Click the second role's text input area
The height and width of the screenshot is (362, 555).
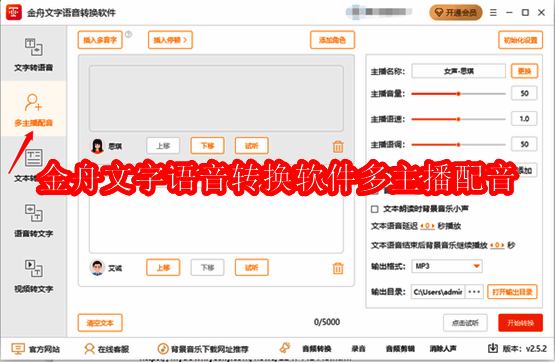point(216,219)
